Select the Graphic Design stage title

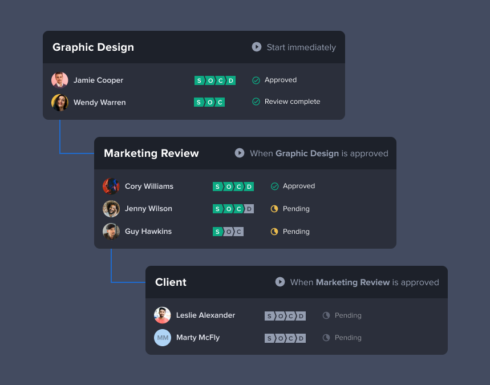(x=93, y=47)
